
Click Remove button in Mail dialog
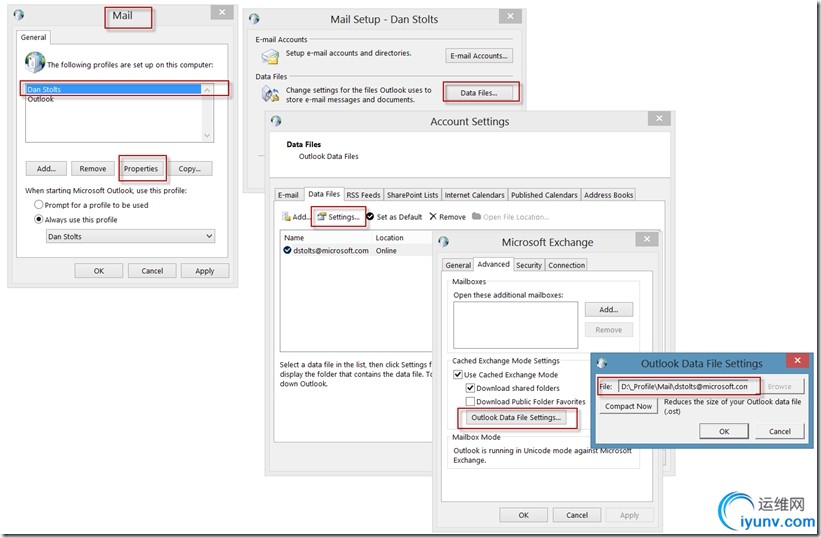(x=93, y=169)
